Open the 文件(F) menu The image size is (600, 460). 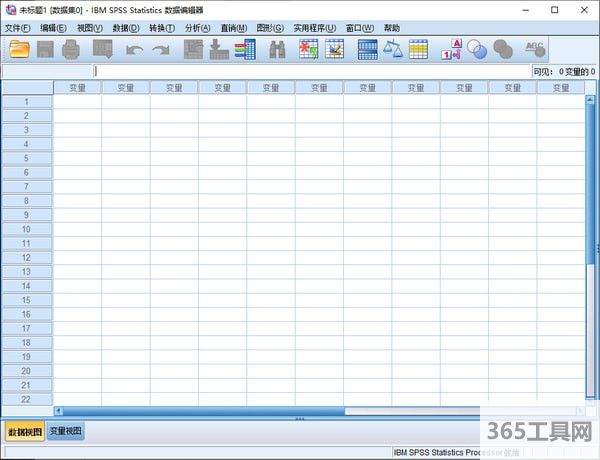coord(18,28)
